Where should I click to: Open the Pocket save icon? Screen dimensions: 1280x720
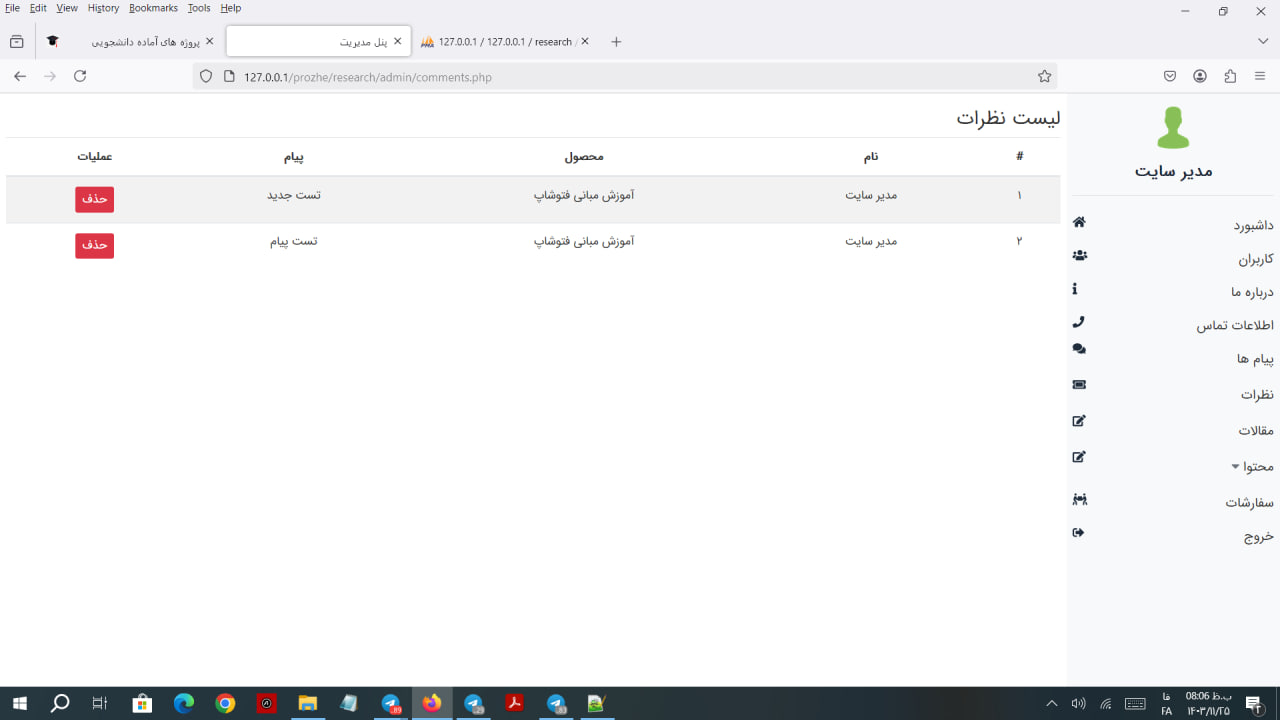[x=1170, y=76]
